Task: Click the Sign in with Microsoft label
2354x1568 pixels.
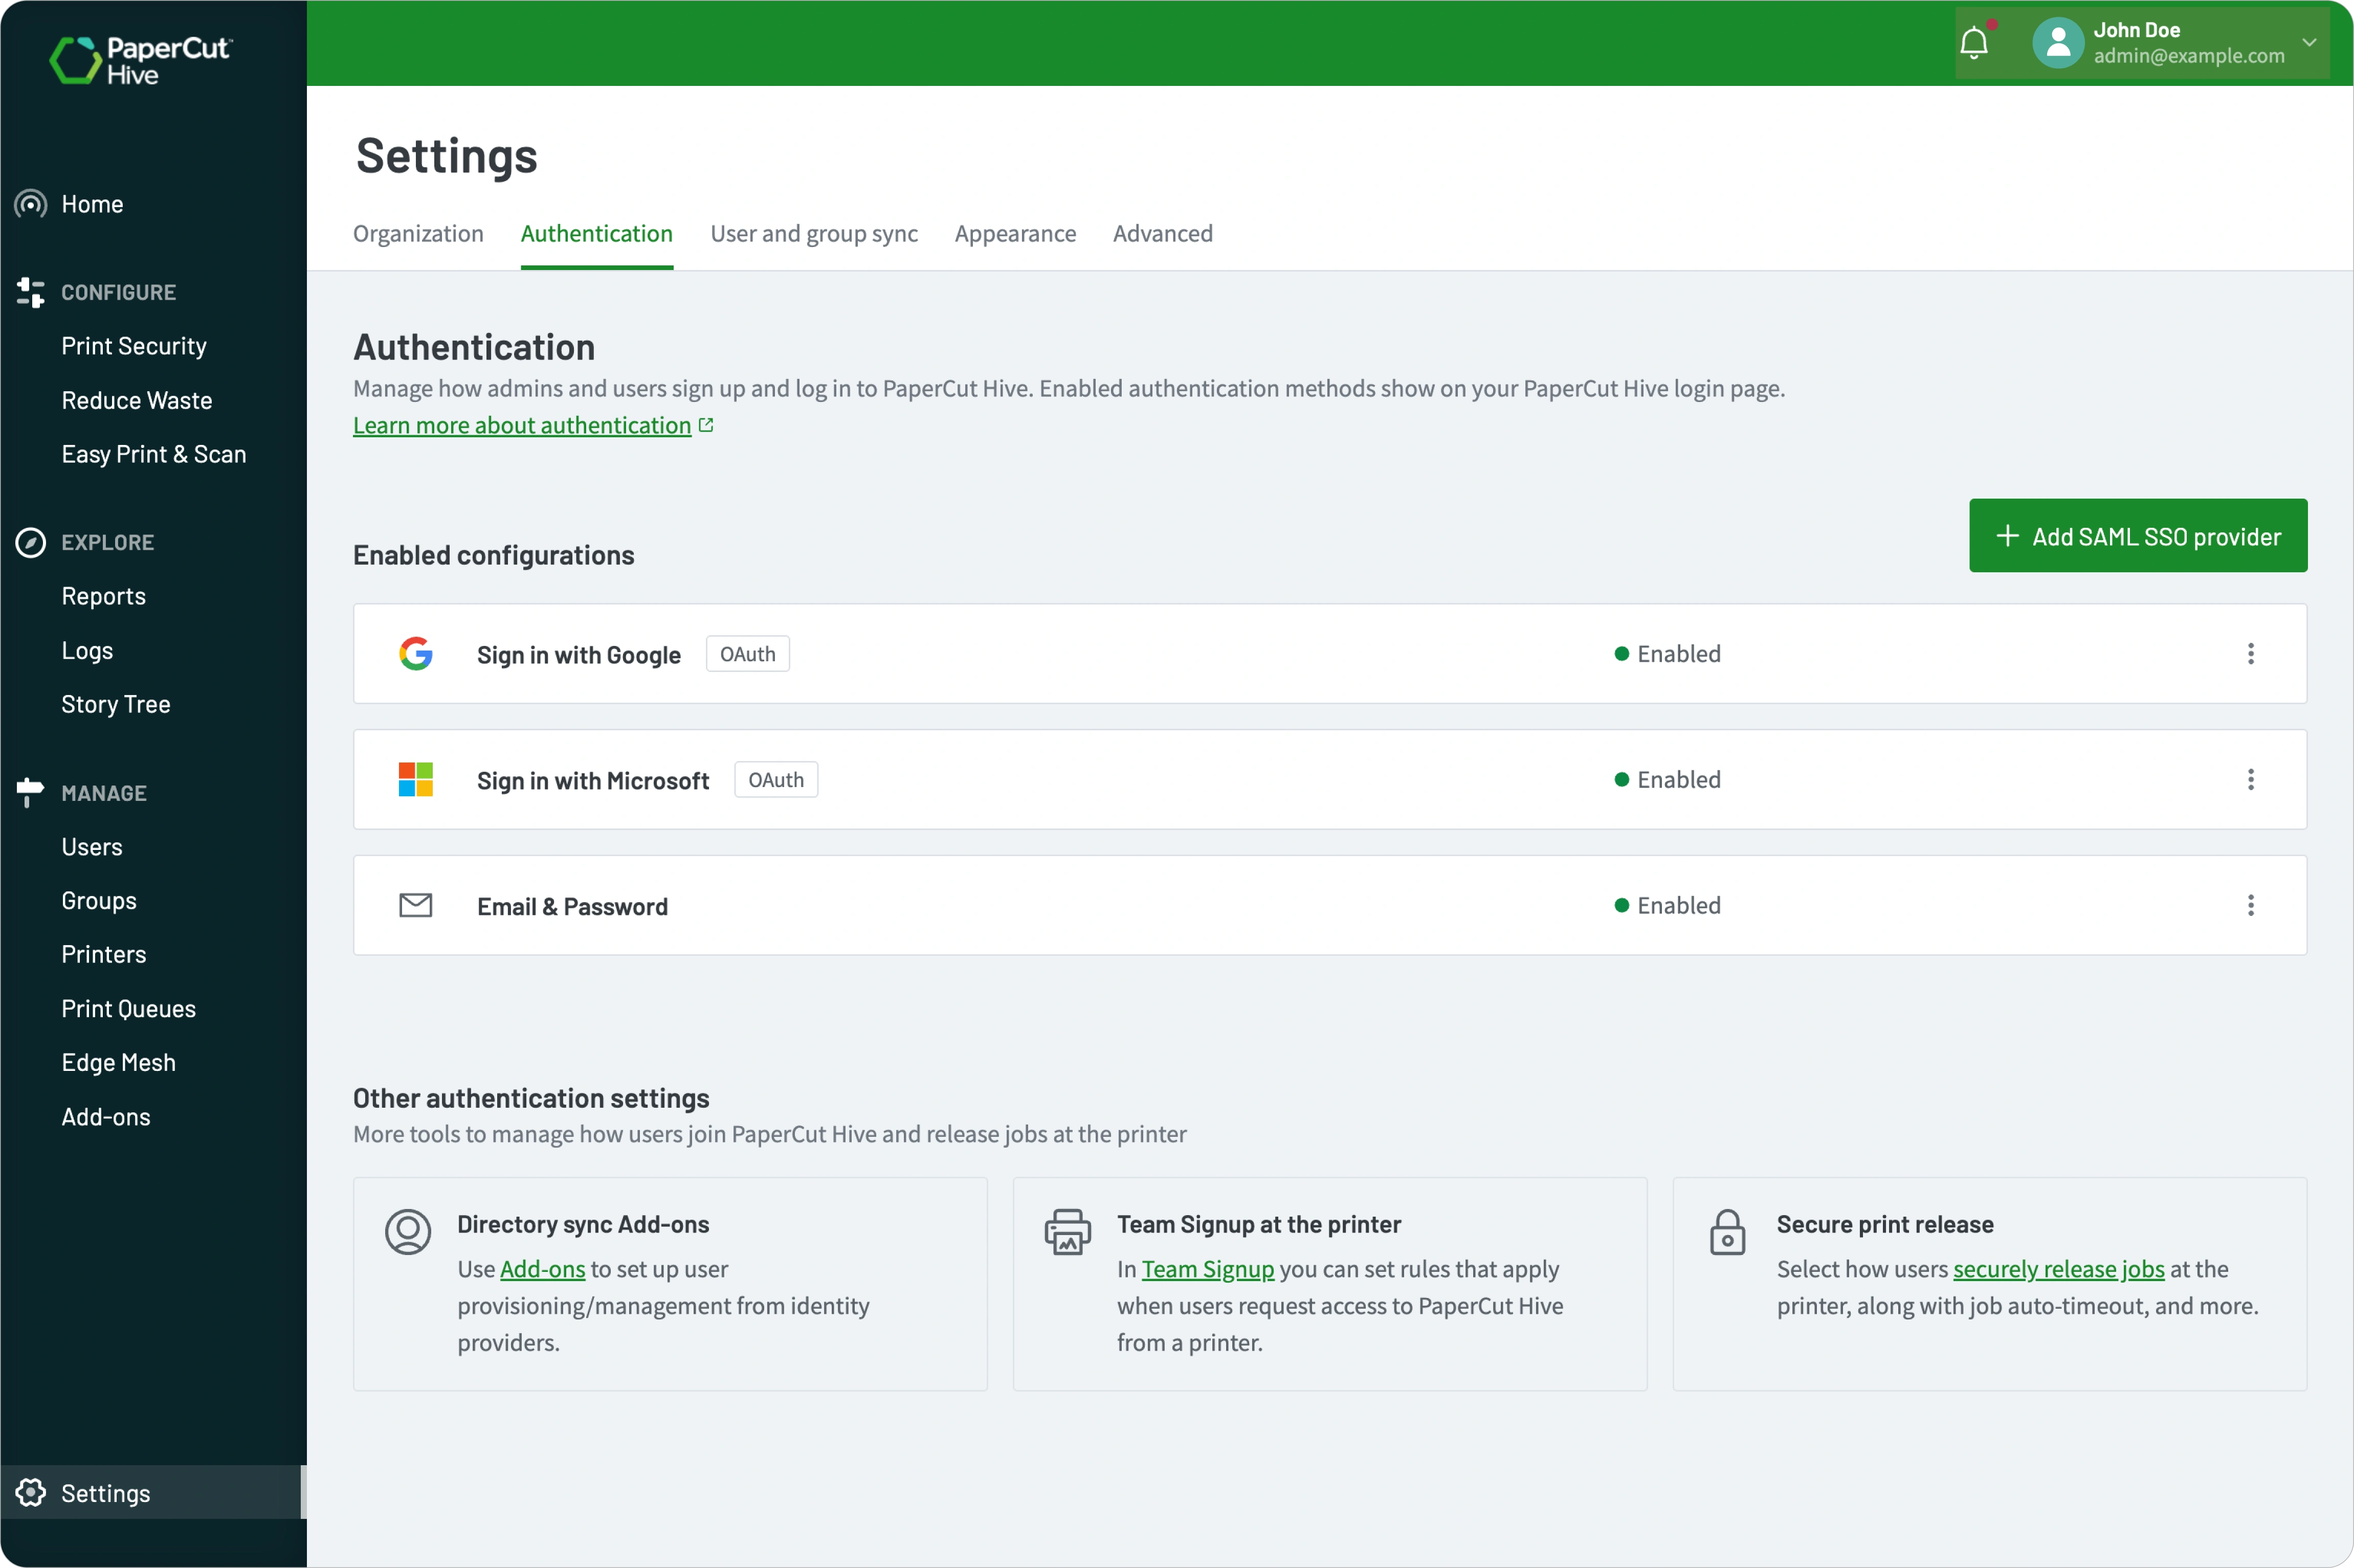Action: pos(593,781)
